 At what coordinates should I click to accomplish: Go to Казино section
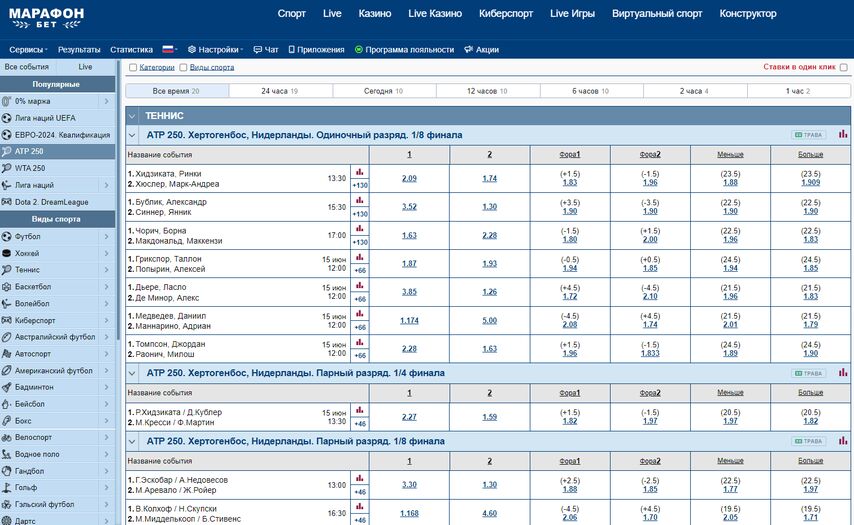click(x=375, y=14)
